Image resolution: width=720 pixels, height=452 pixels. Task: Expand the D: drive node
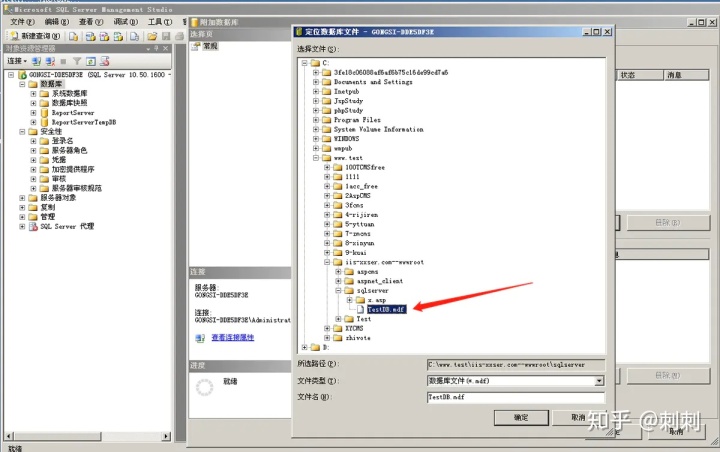pos(304,347)
